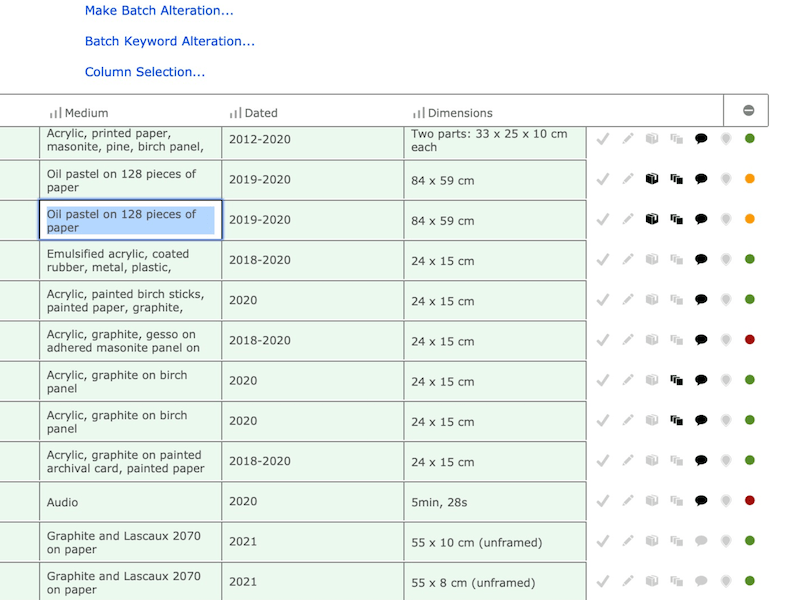Click the stacked copies icon in Emulsified acrylic row
Viewport: 787px width, 600px height.
click(x=676, y=260)
